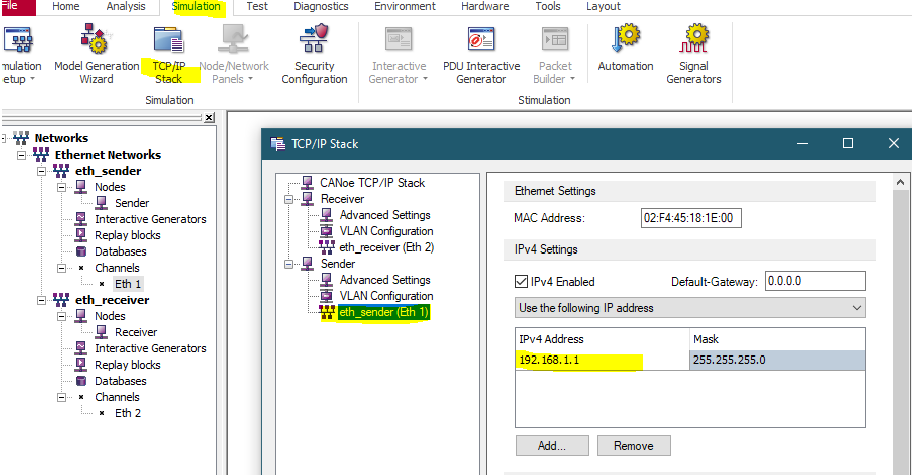Select Interactive Generators under eth_sender

click(x=150, y=219)
